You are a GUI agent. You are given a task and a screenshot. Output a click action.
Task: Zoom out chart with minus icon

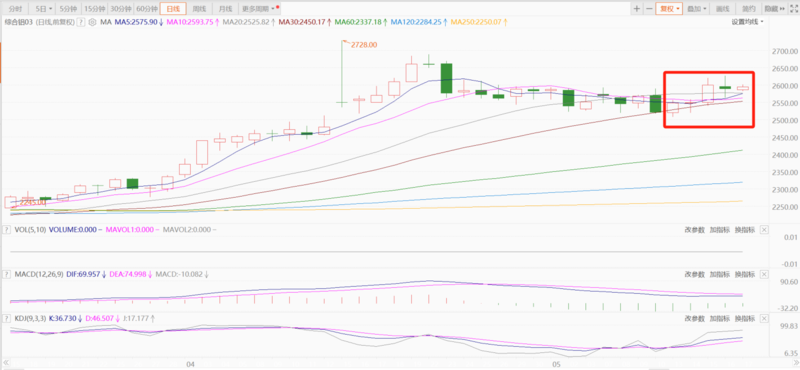coord(649,9)
